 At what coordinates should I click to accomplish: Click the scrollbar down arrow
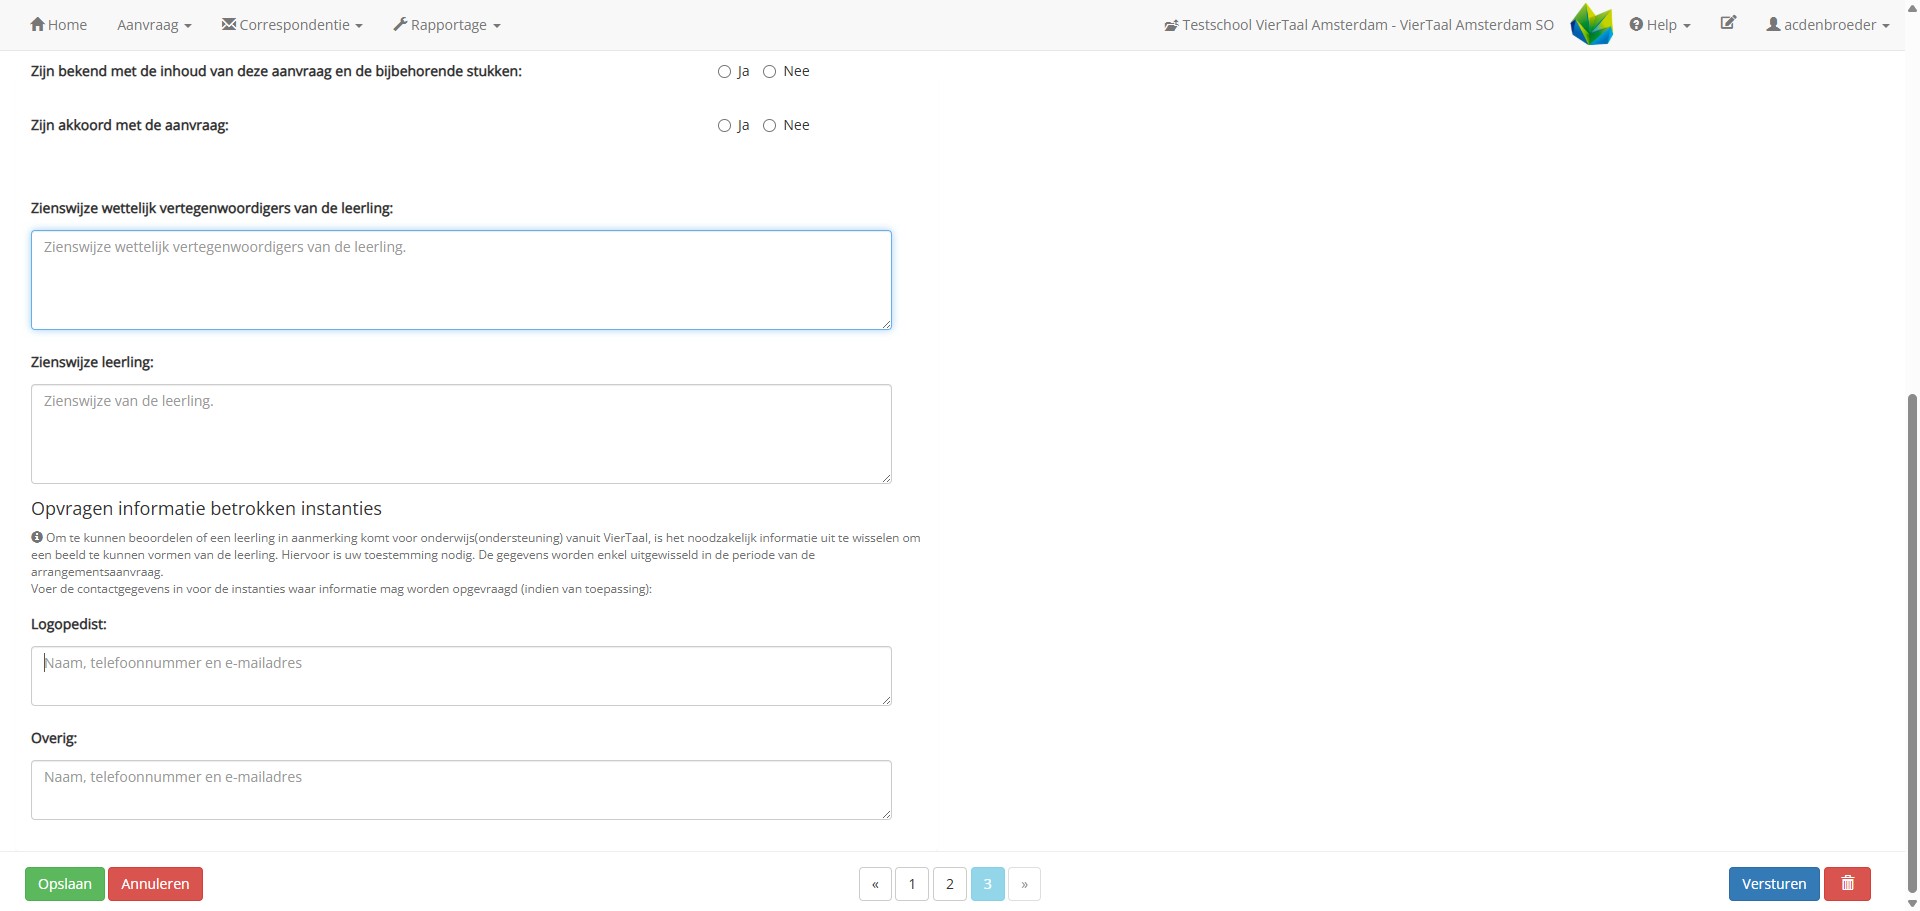1912,904
